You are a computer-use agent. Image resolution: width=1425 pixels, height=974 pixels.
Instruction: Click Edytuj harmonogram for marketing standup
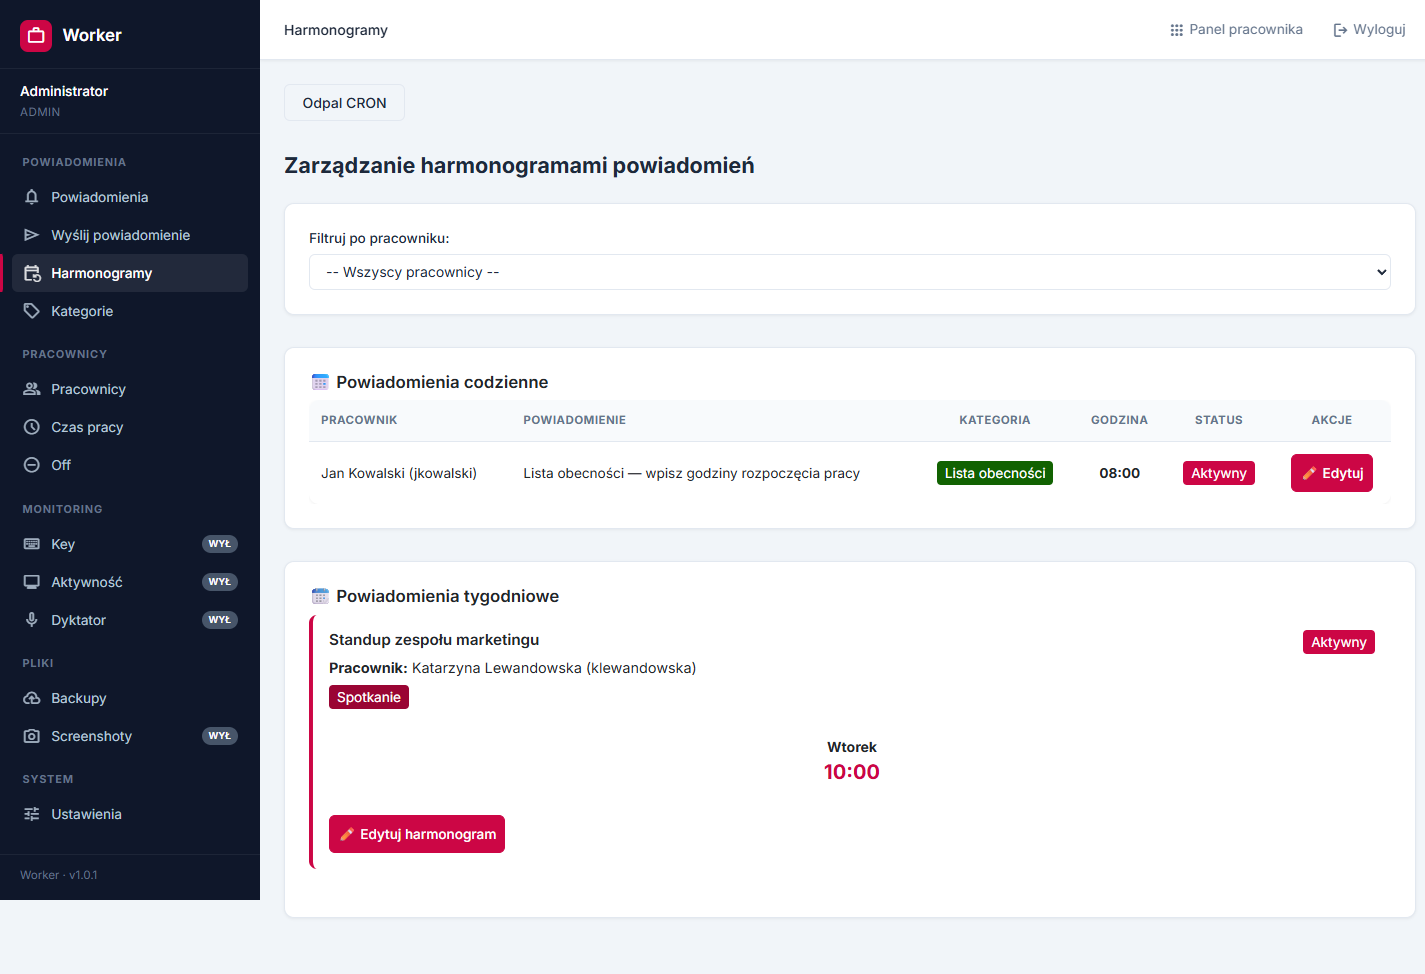tap(417, 834)
